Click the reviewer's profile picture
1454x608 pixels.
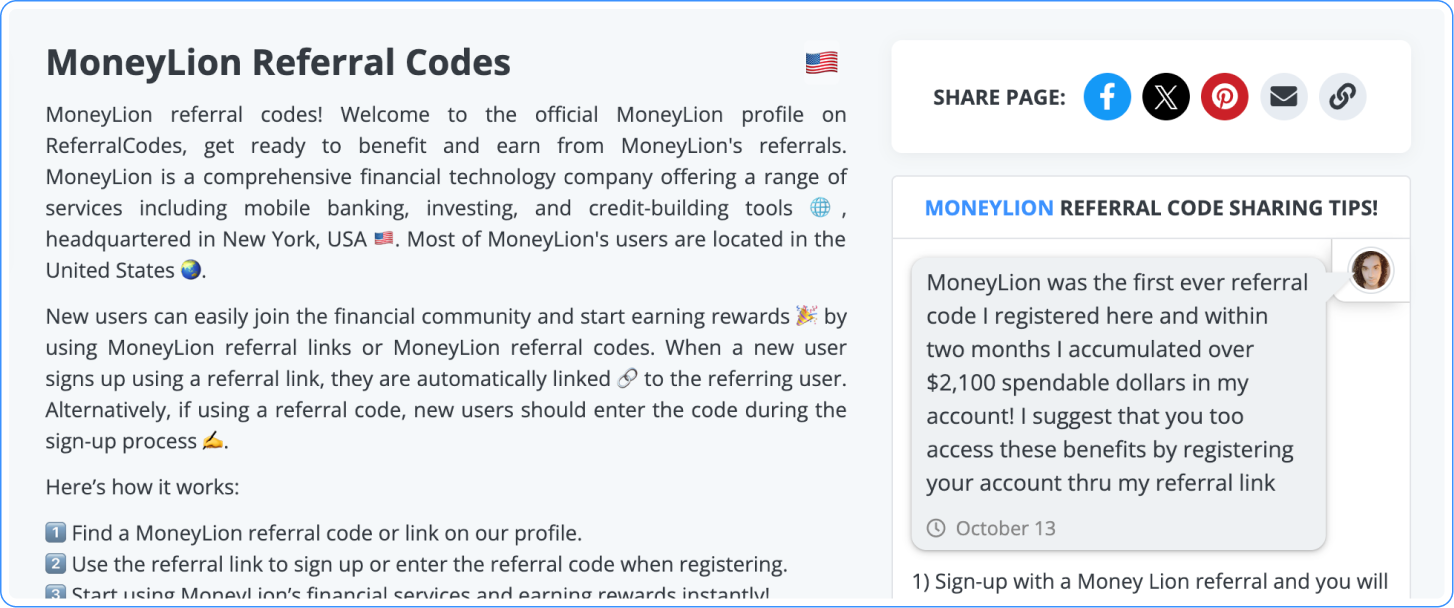(x=1371, y=270)
